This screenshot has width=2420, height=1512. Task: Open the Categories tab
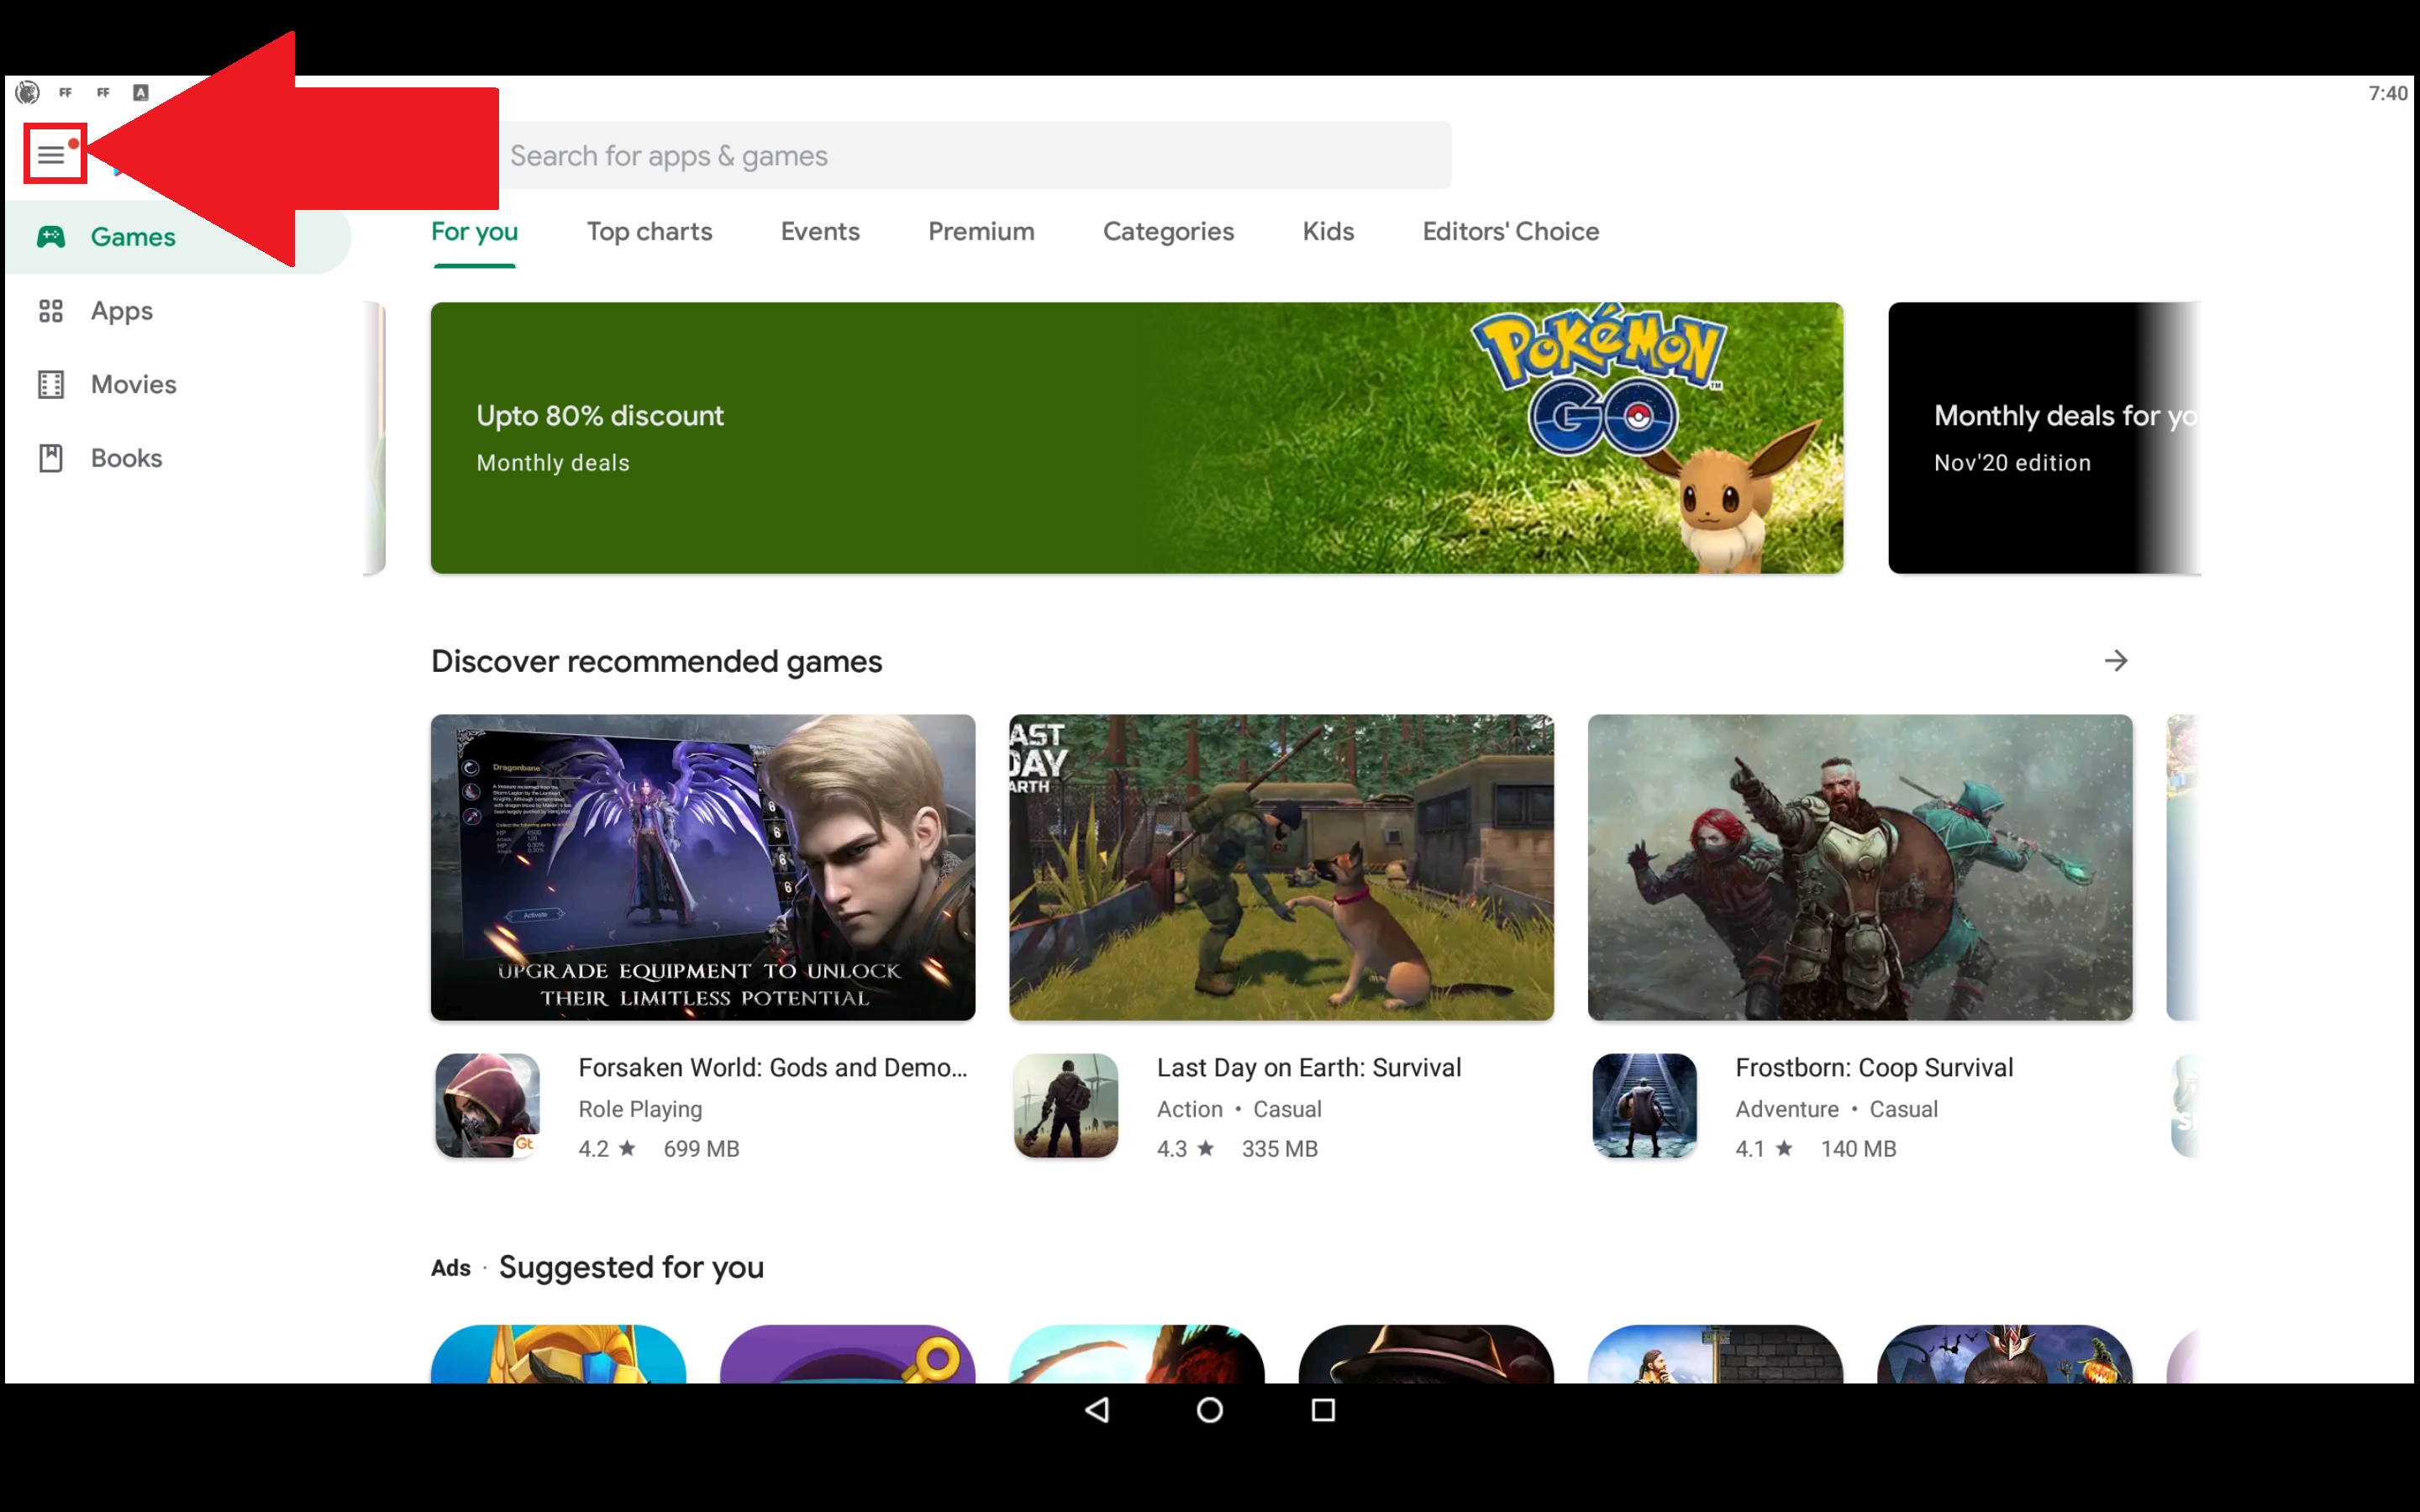pyautogui.click(x=1168, y=232)
